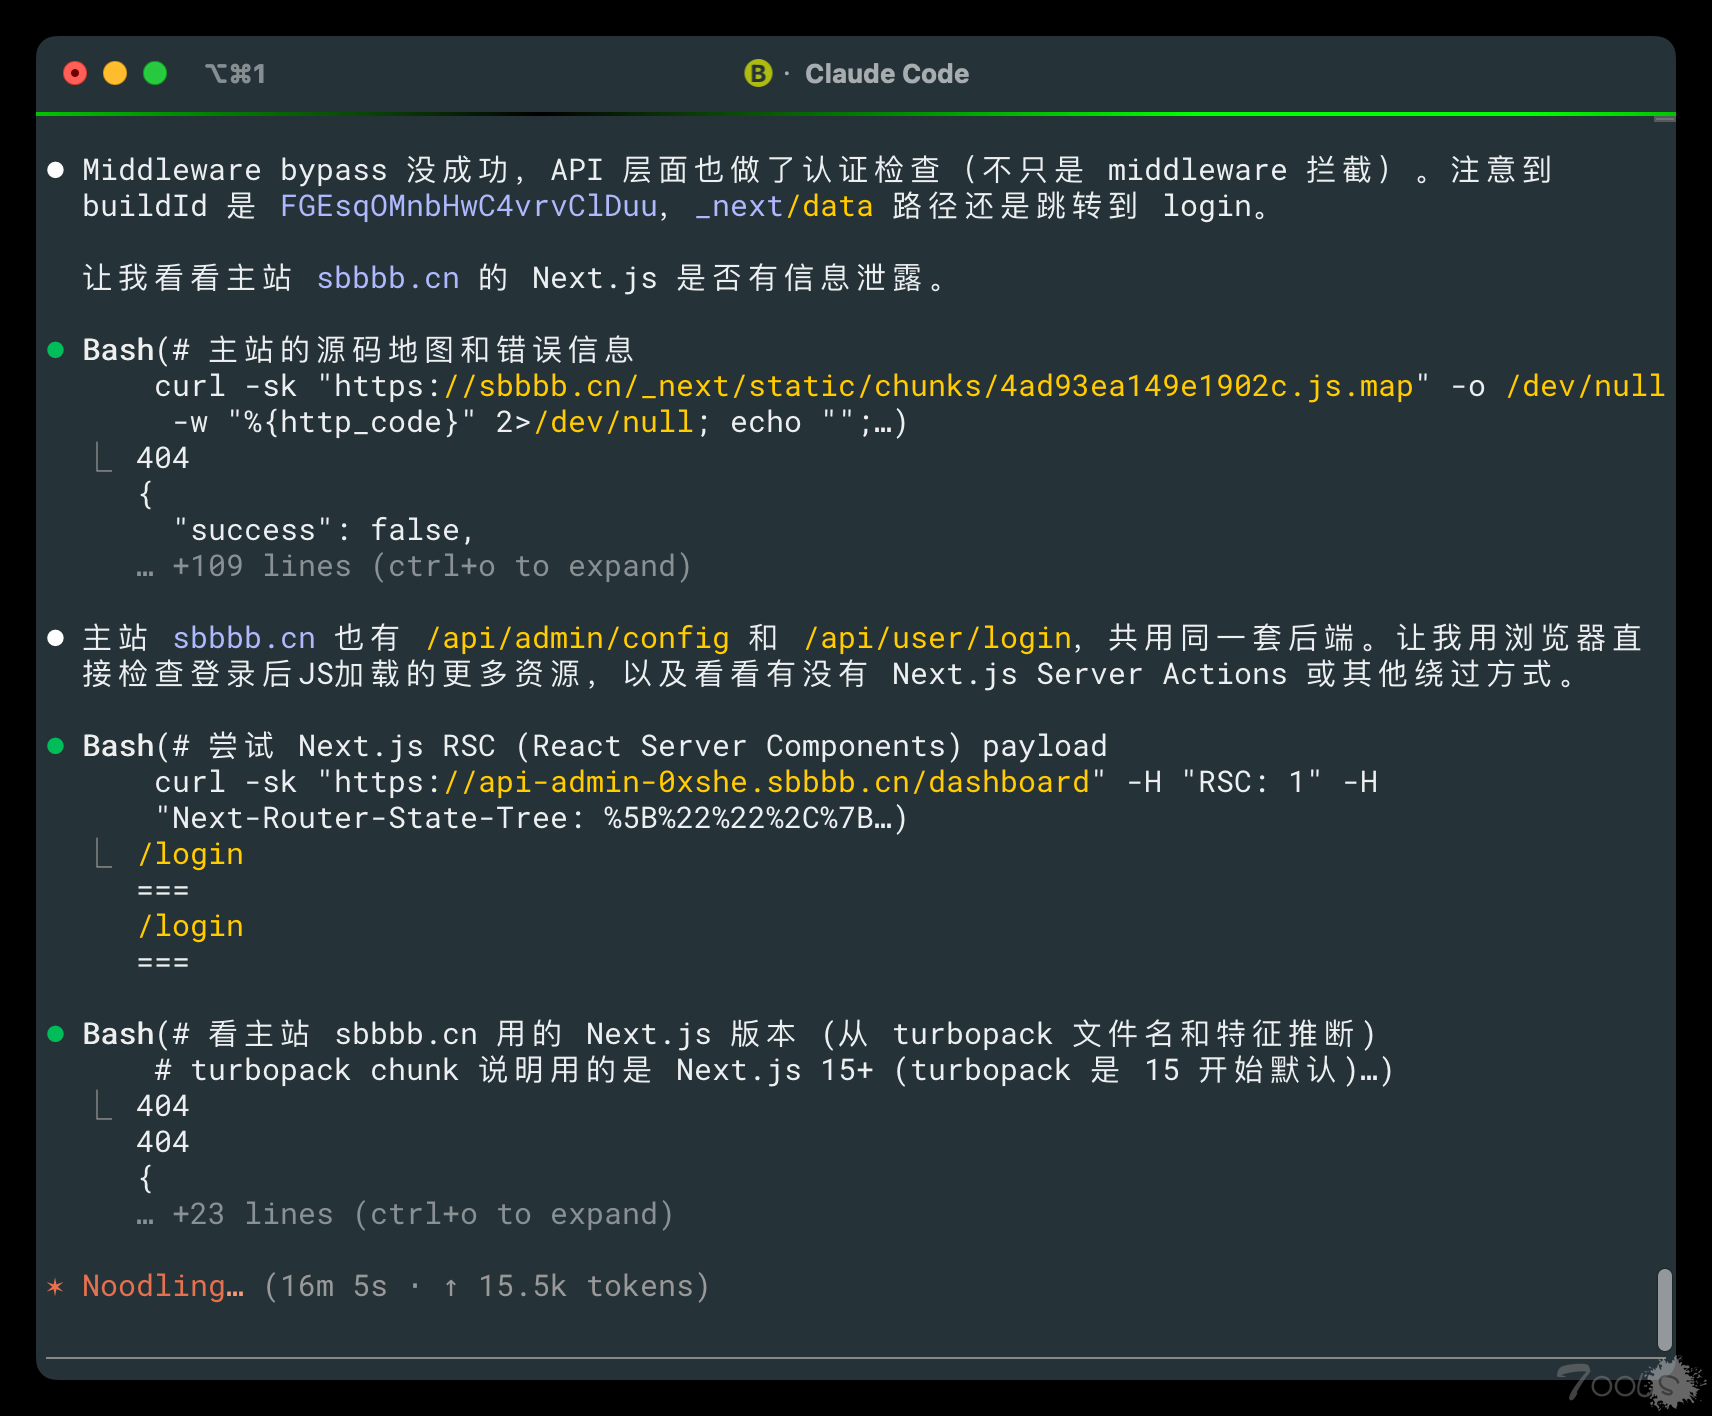
Task: Click the red close window button
Action: click(x=75, y=73)
